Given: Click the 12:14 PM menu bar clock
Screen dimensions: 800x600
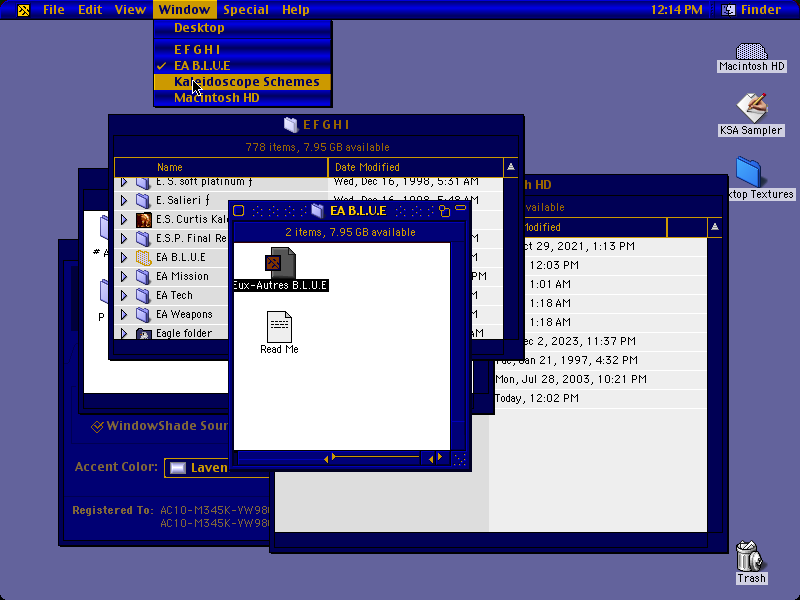Looking at the screenshot, I should pyautogui.click(x=677, y=10).
